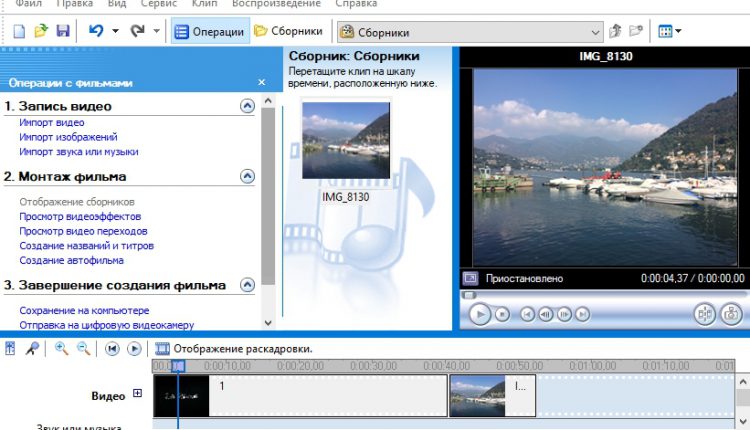
Task: Open undo history dropdown arrow
Action: pos(115,32)
